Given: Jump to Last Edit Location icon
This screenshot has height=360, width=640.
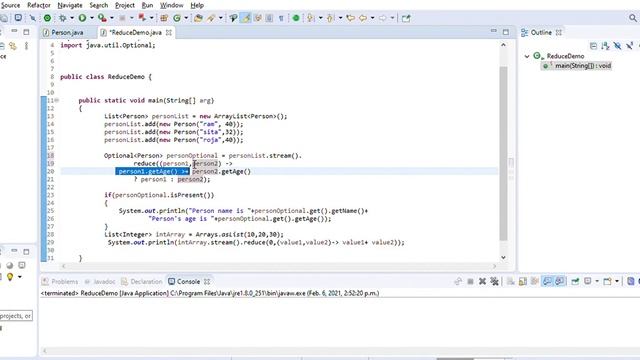Looking at the screenshot, I should [x=350, y=18].
